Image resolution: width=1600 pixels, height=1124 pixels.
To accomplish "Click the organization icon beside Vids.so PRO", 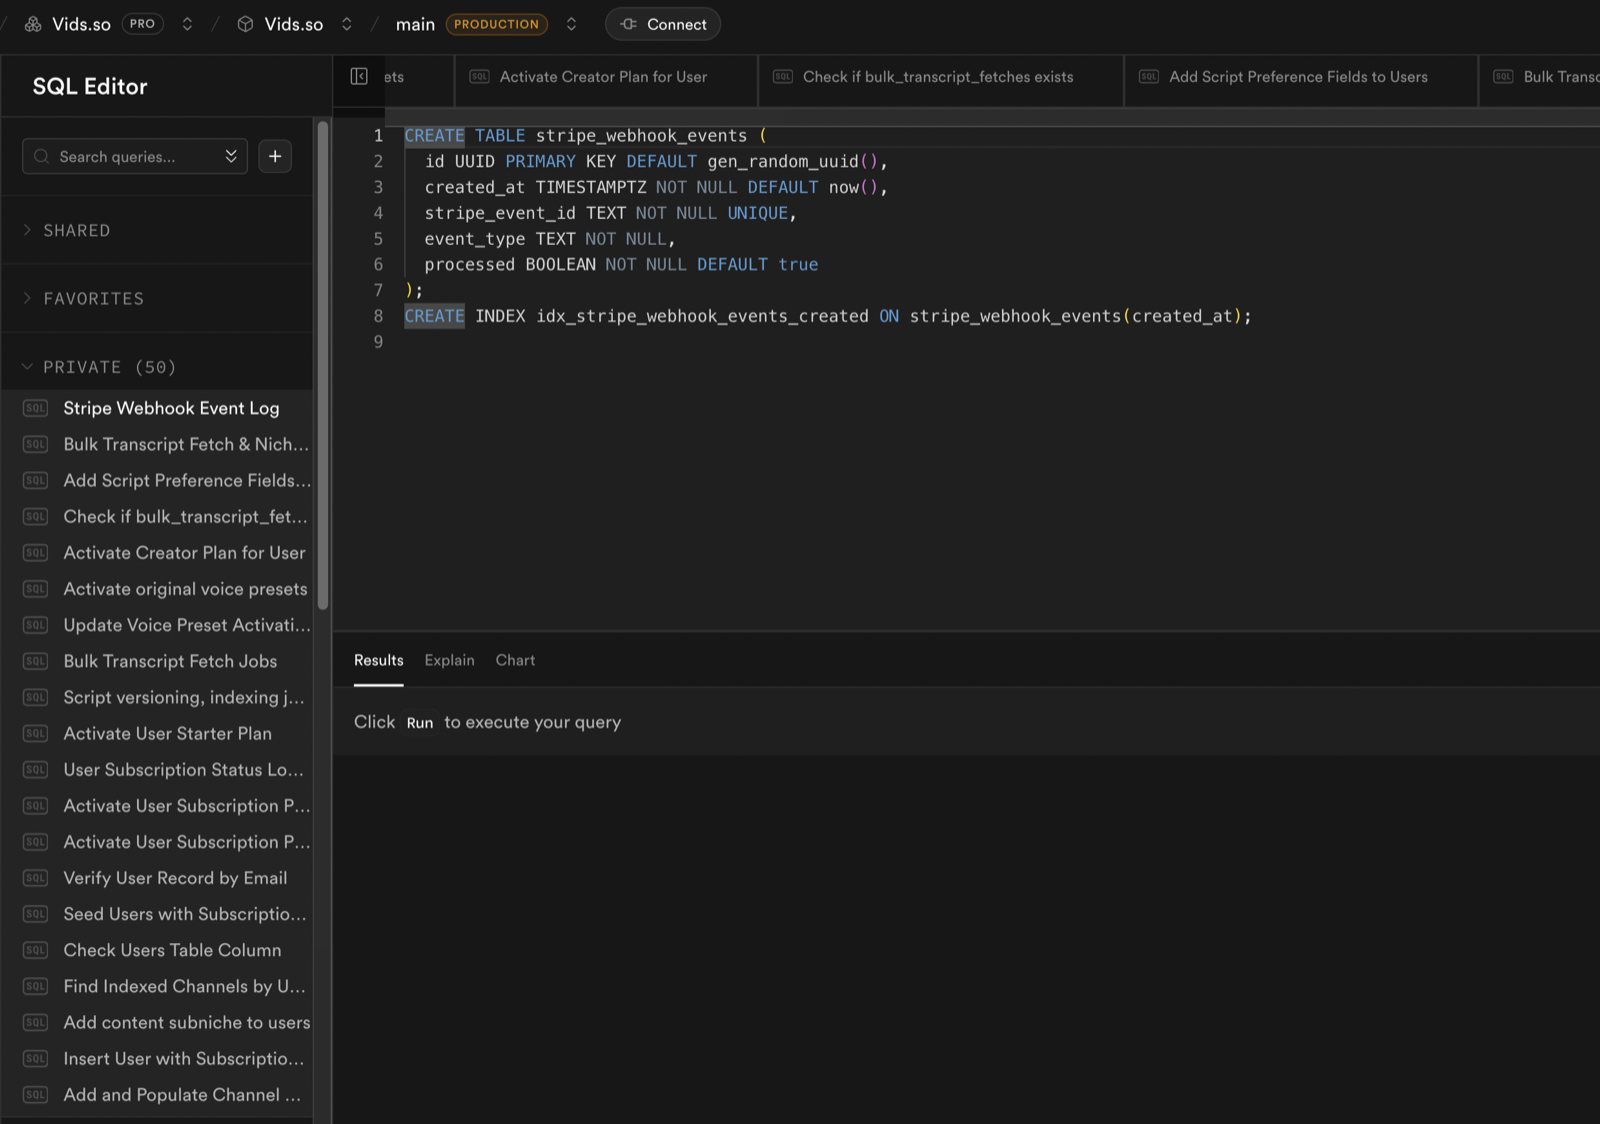I will [33, 24].
